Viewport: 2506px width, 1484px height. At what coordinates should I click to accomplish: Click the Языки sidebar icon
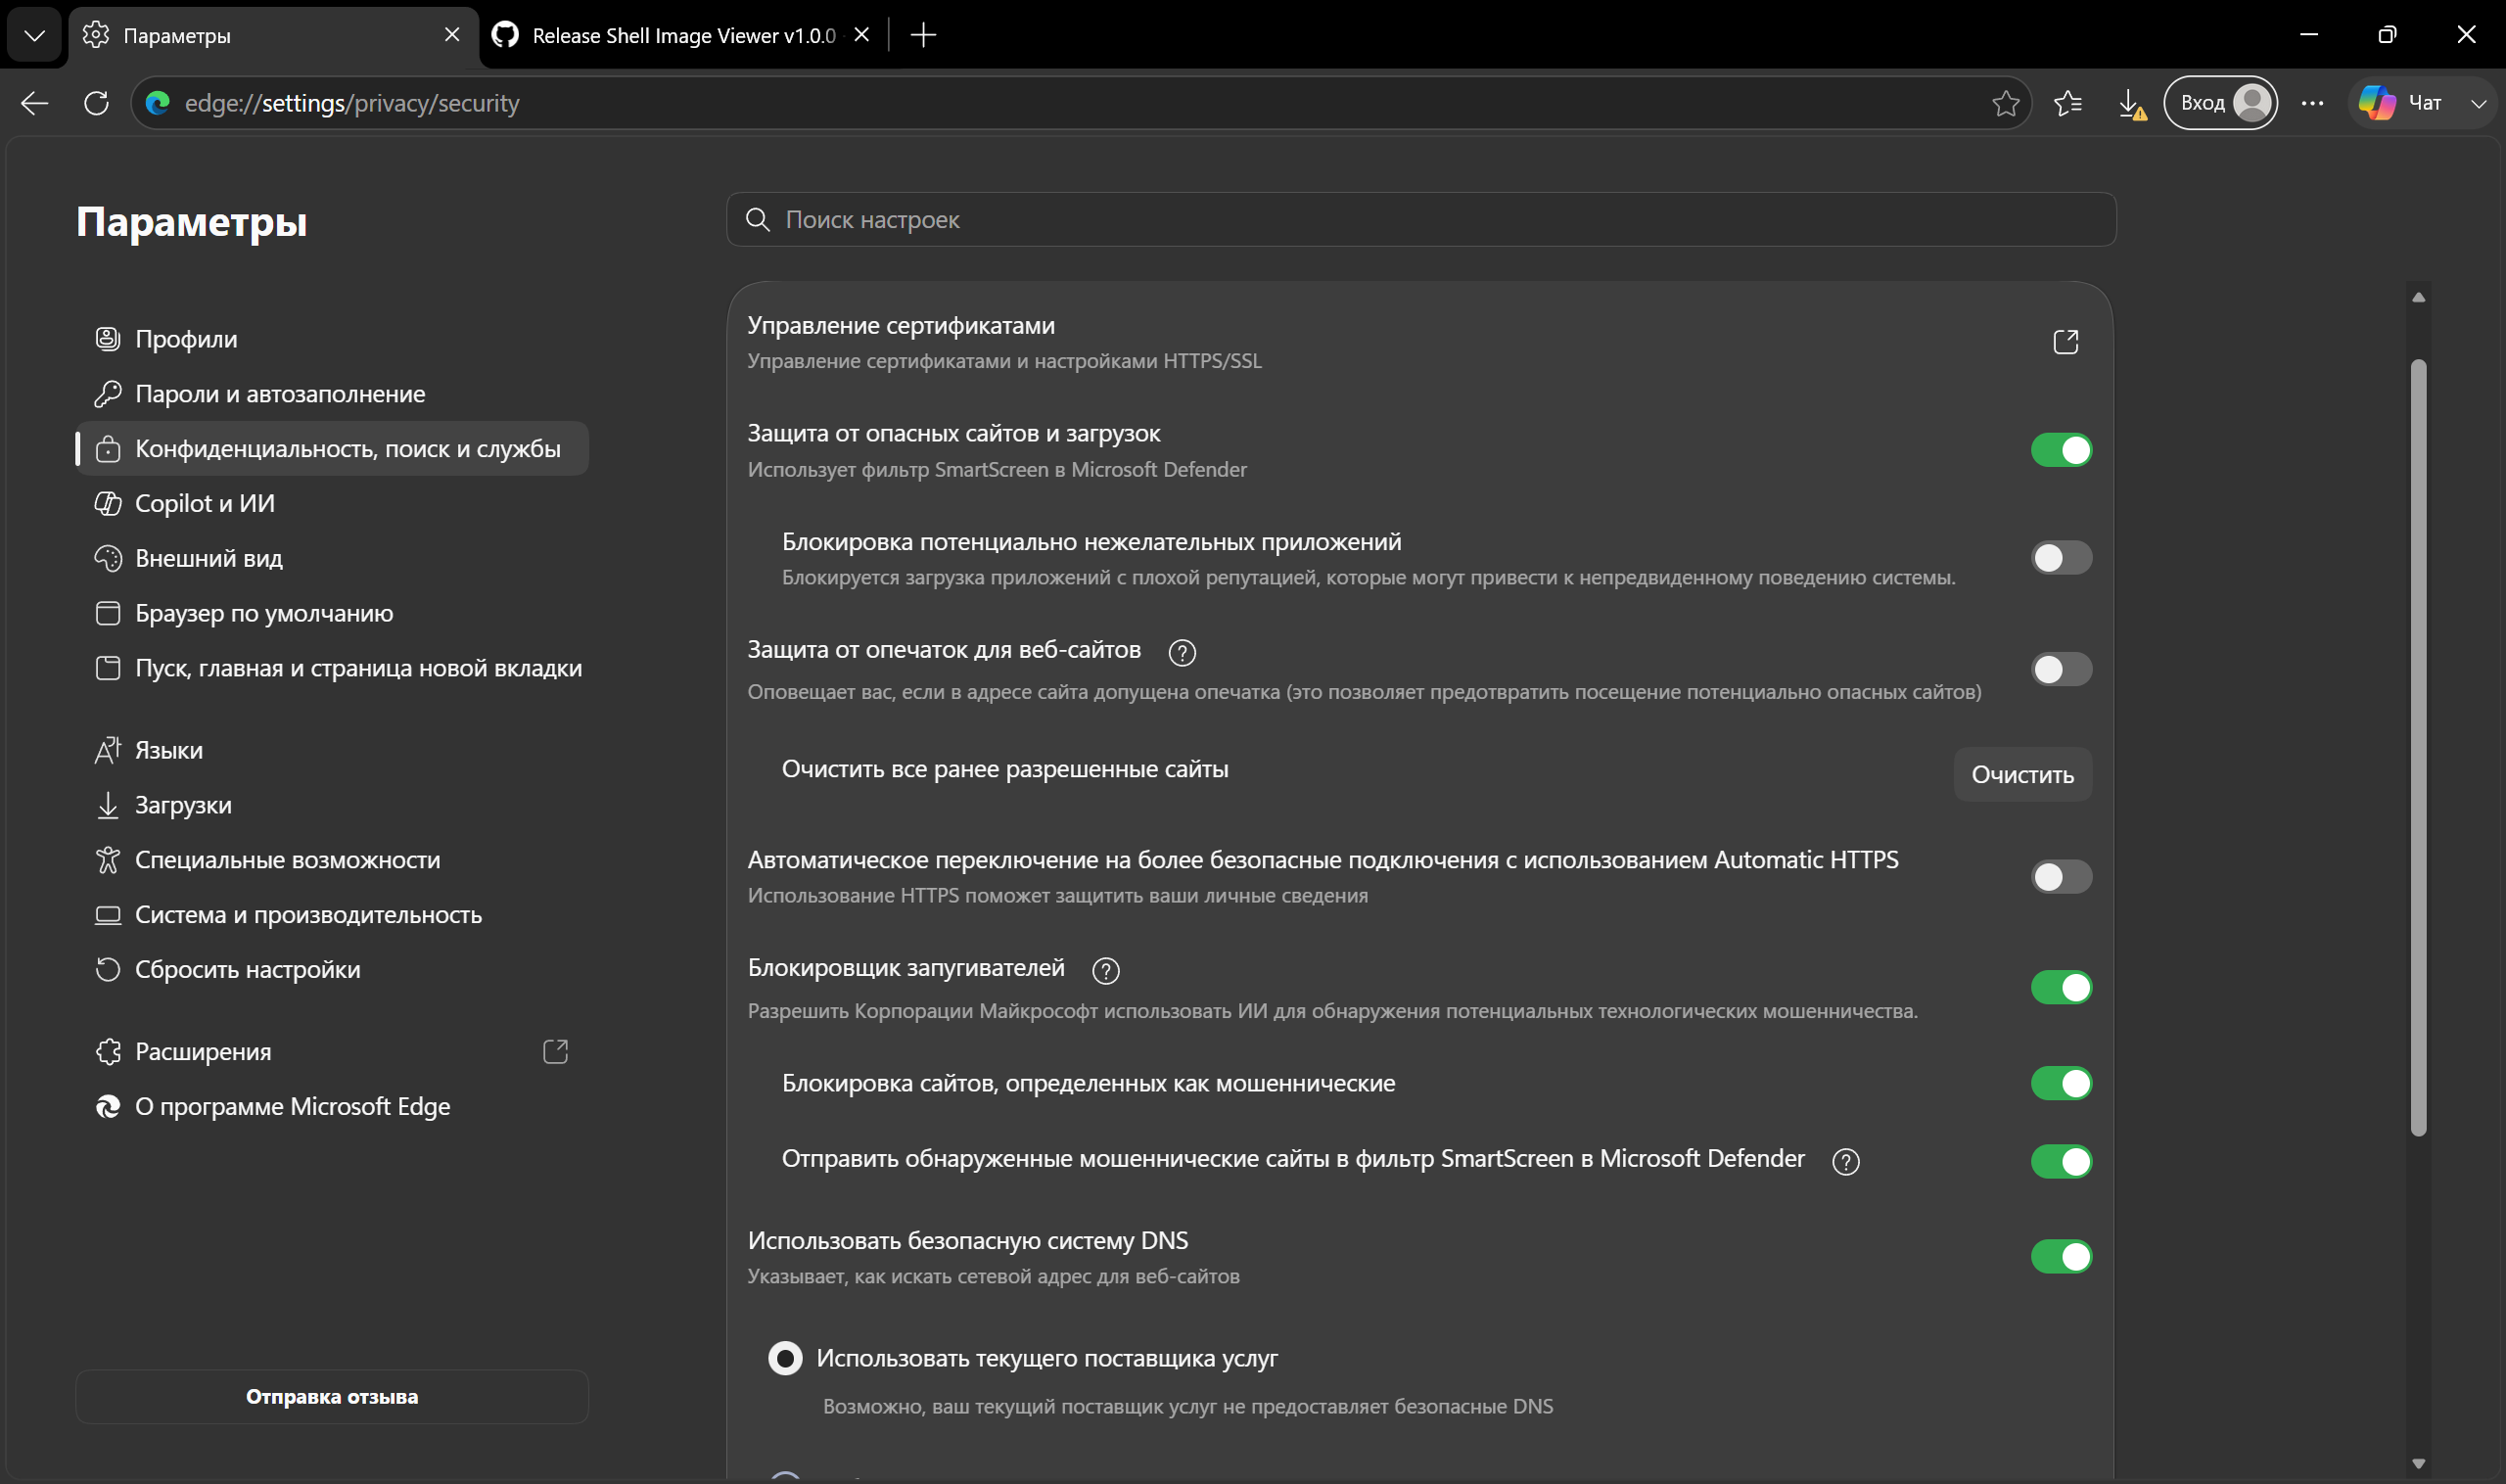107,750
